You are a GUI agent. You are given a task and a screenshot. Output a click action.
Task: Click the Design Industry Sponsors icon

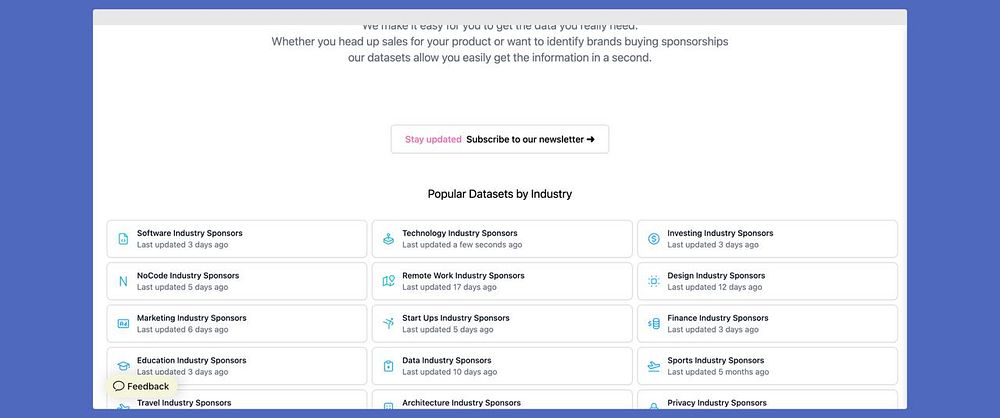tap(653, 282)
